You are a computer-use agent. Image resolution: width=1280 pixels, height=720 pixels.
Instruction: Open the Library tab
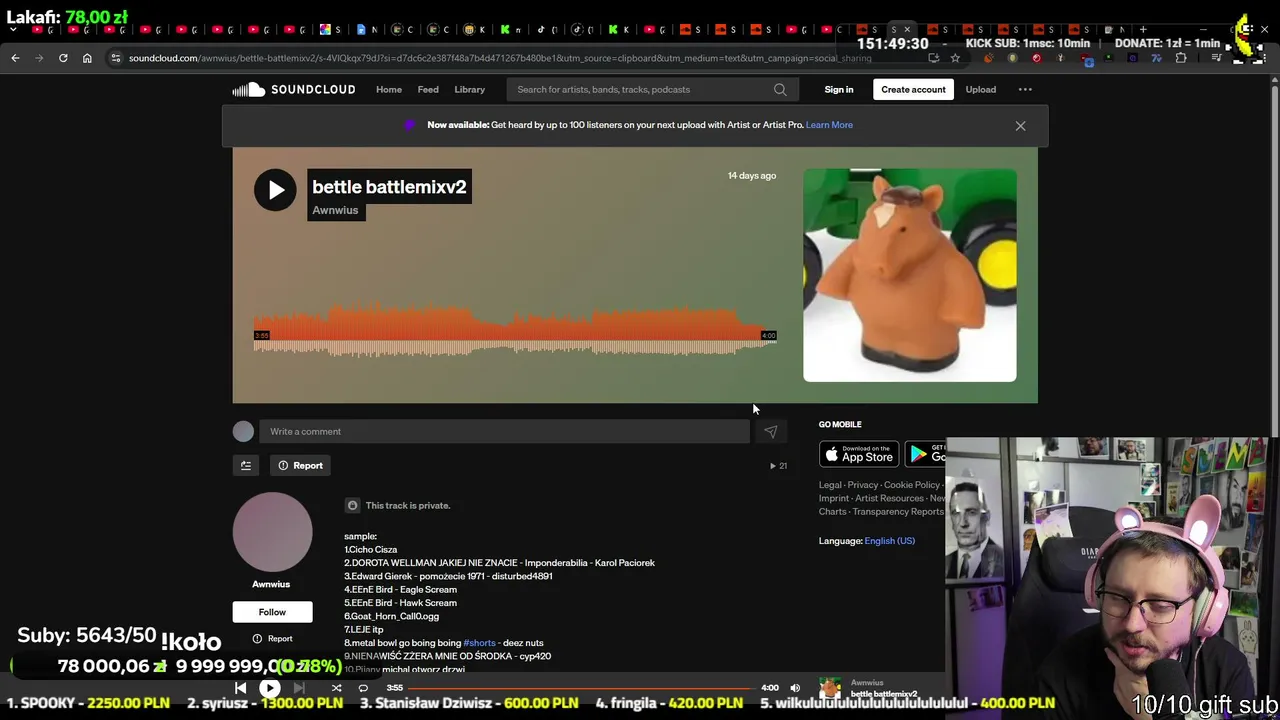(x=470, y=90)
